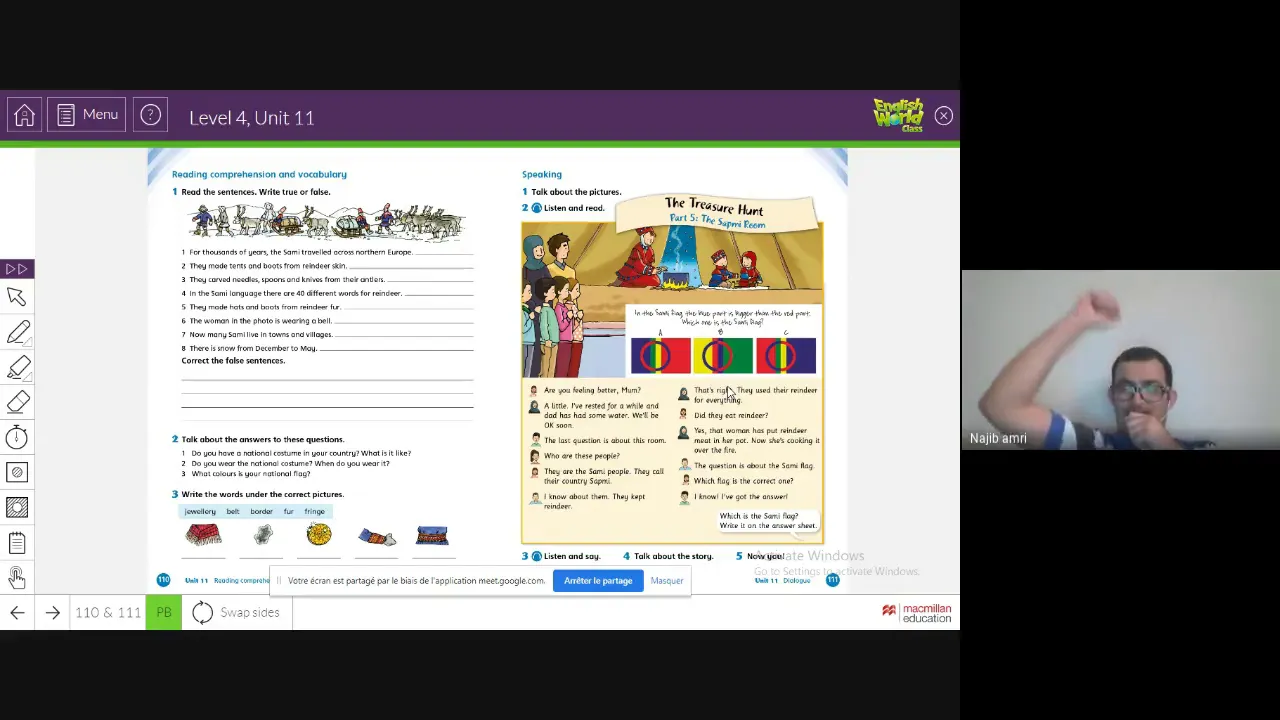Click the blue Sami flag option C
The height and width of the screenshot is (720, 1280).
coord(786,356)
